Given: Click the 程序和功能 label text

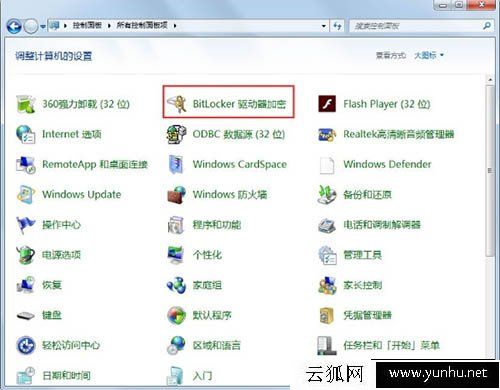Looking at the screenshot, I should coord(217,225).
